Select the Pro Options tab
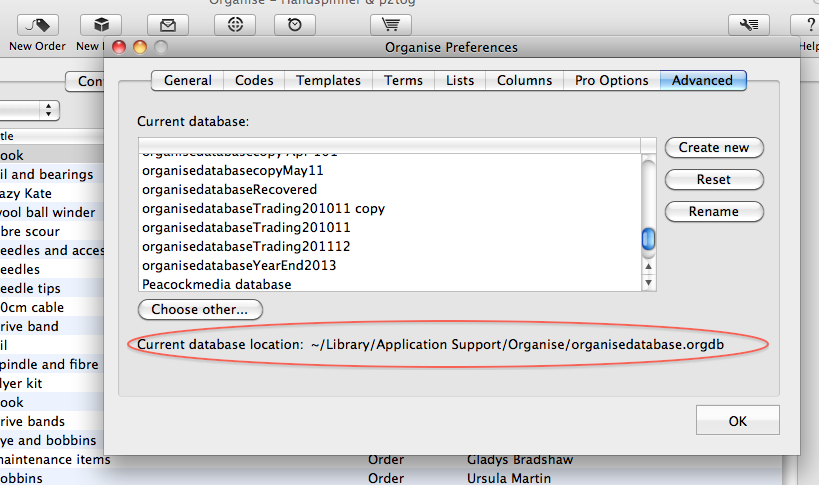Image resolution: width=819 pixels, height=485 pixels. click(x=611, y=81)
